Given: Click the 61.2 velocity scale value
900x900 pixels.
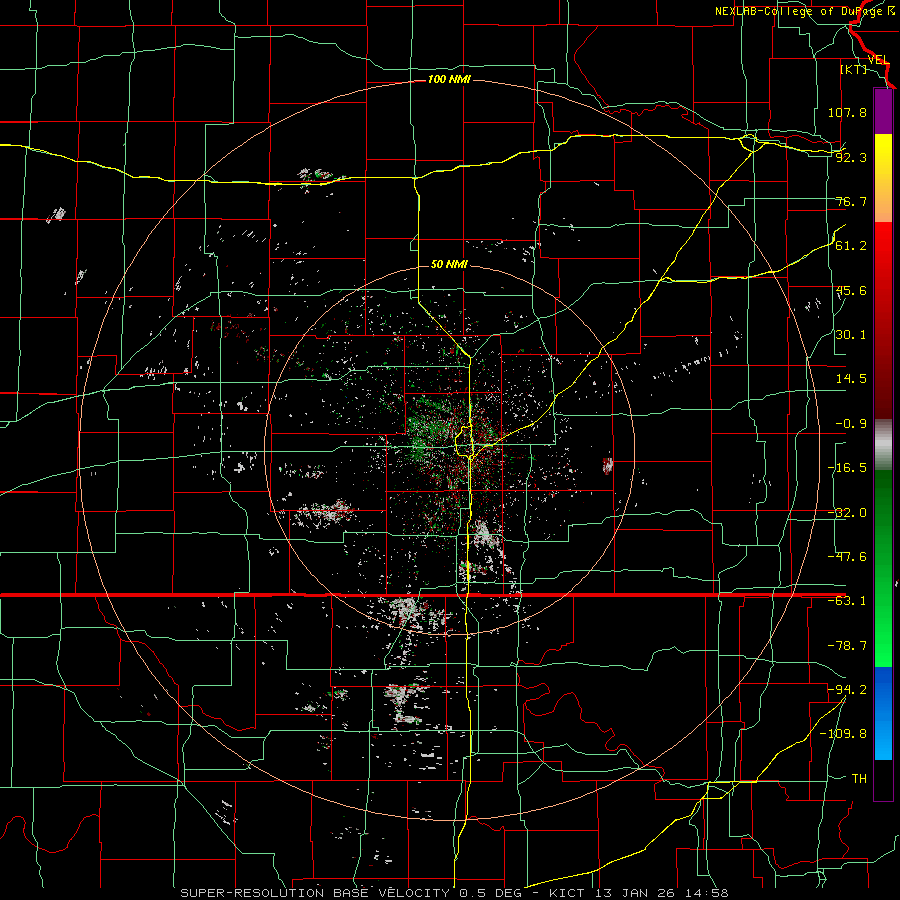Looking at the screenshot, I should pos(851,246).
